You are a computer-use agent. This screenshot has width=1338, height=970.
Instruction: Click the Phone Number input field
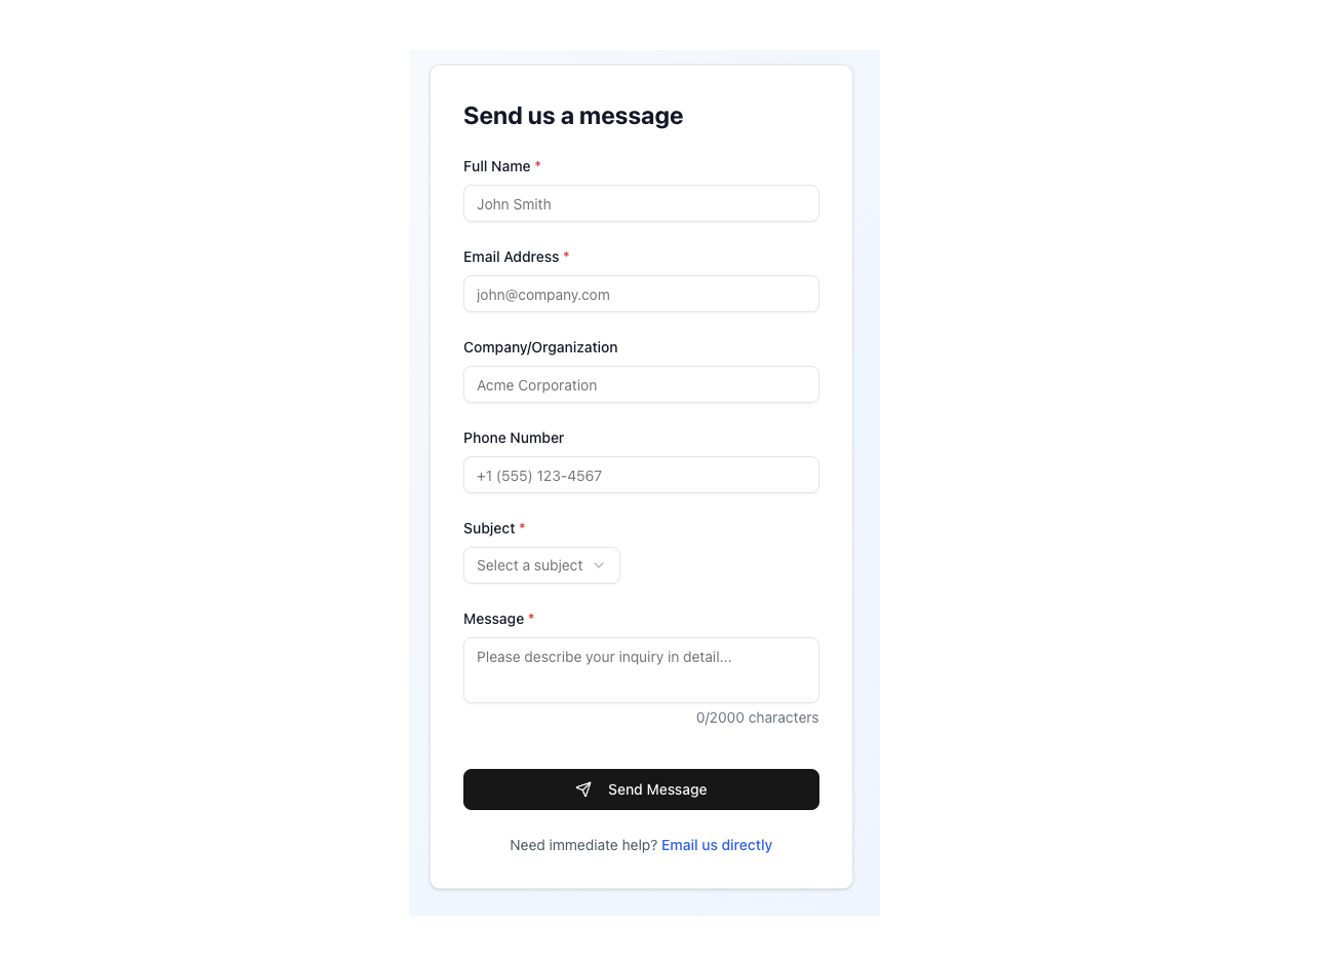click(640, 474)
